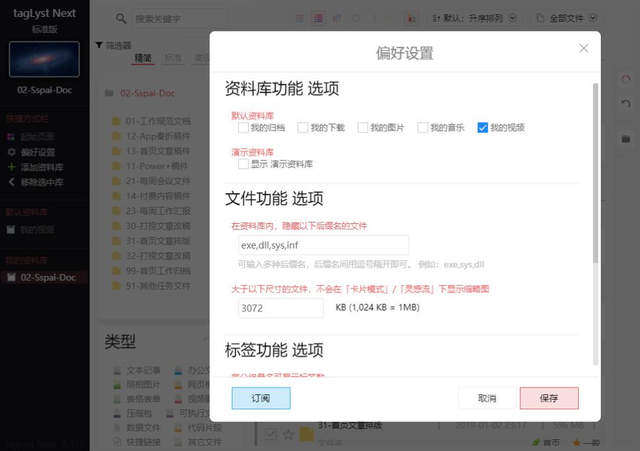Click the PDF-style colored toolbar icon

coord(412,18)
